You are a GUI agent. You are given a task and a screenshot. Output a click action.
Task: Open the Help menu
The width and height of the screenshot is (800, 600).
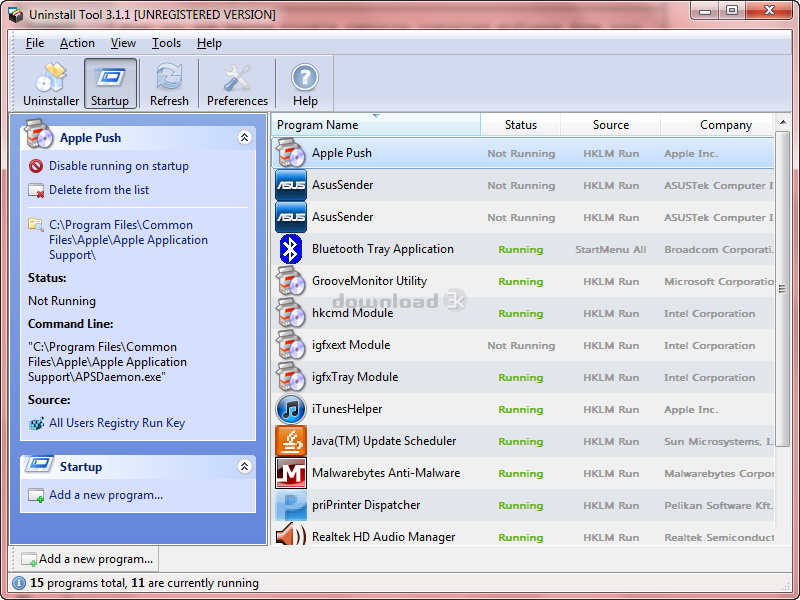pos(209,43)
